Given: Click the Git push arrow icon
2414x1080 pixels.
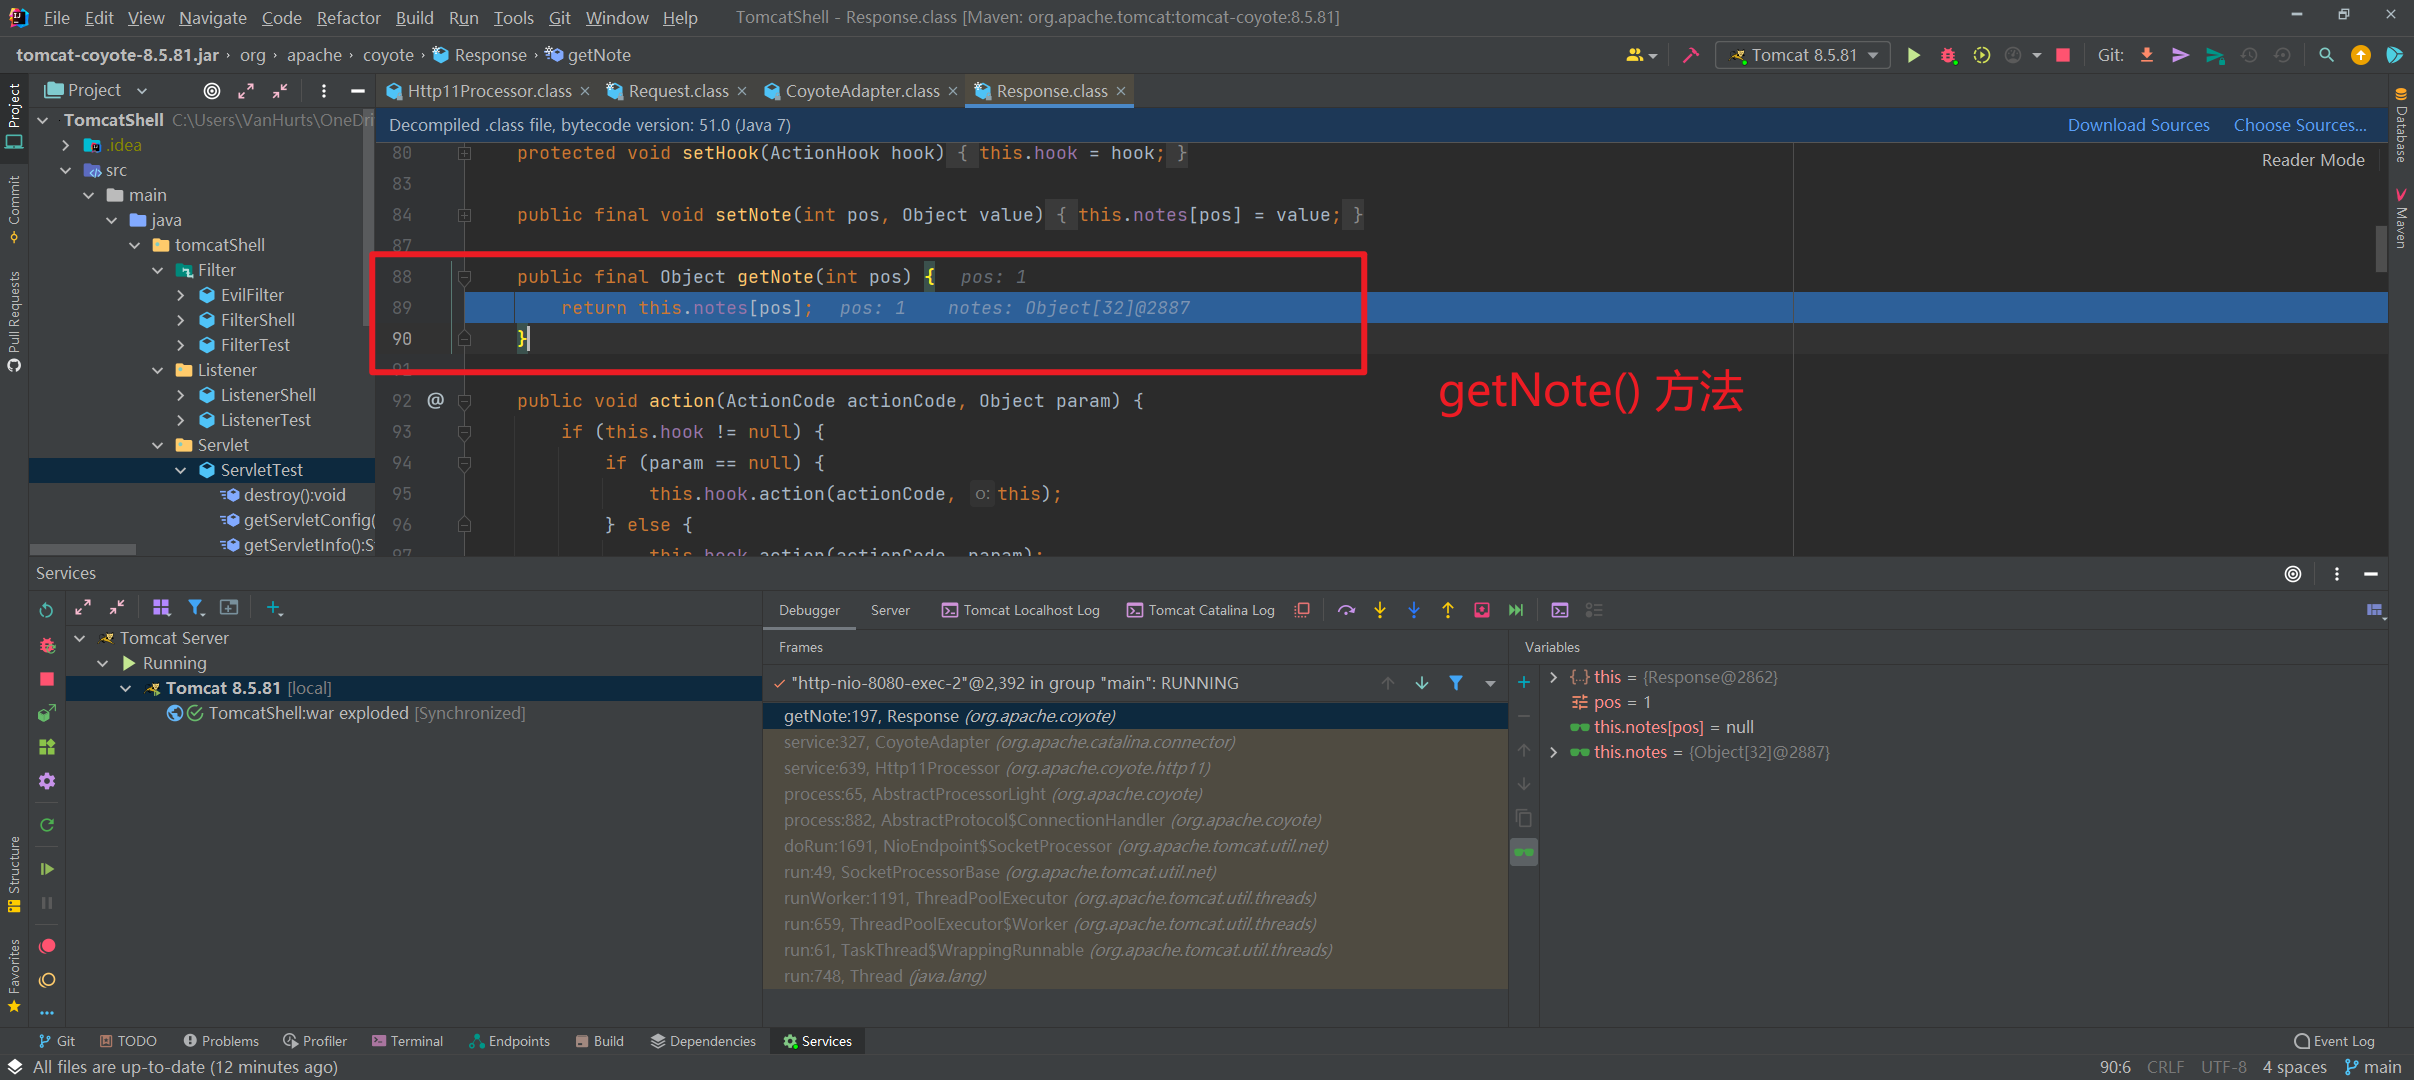Looking at the screenshot, I should pos(2181,55).
